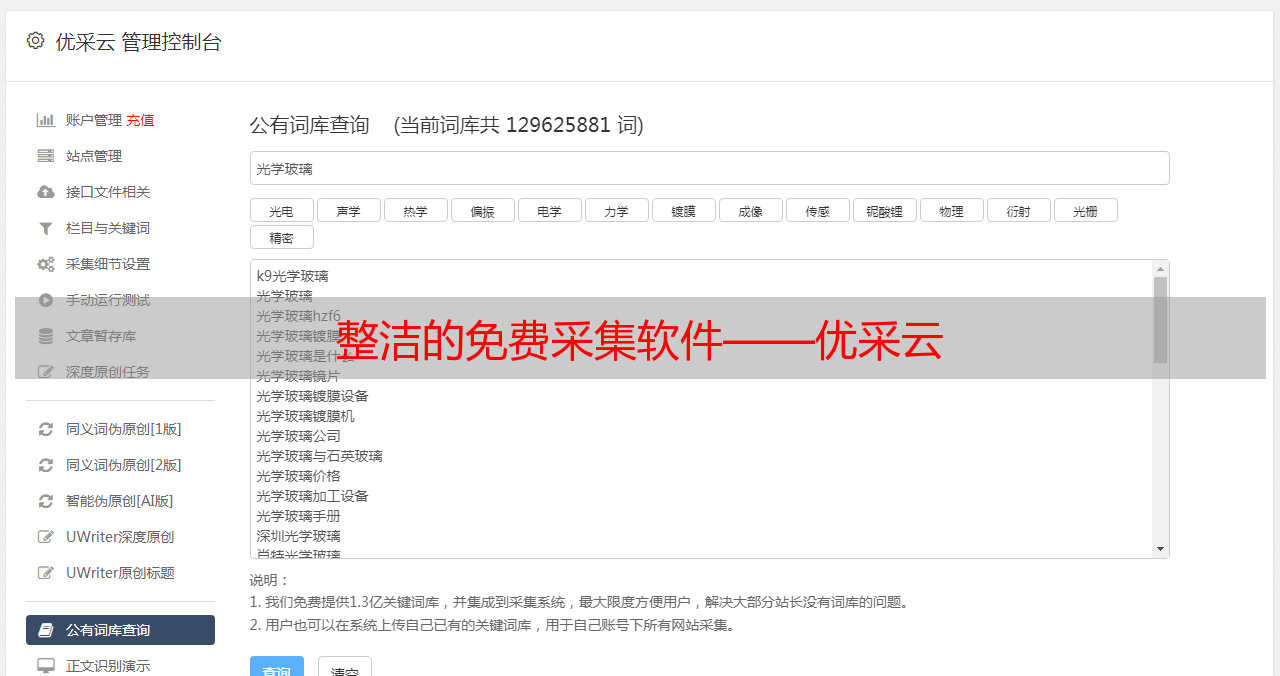Screen dimensions: 1280x676
Task: Select the 物理 tag button
Action: (951, 210)
